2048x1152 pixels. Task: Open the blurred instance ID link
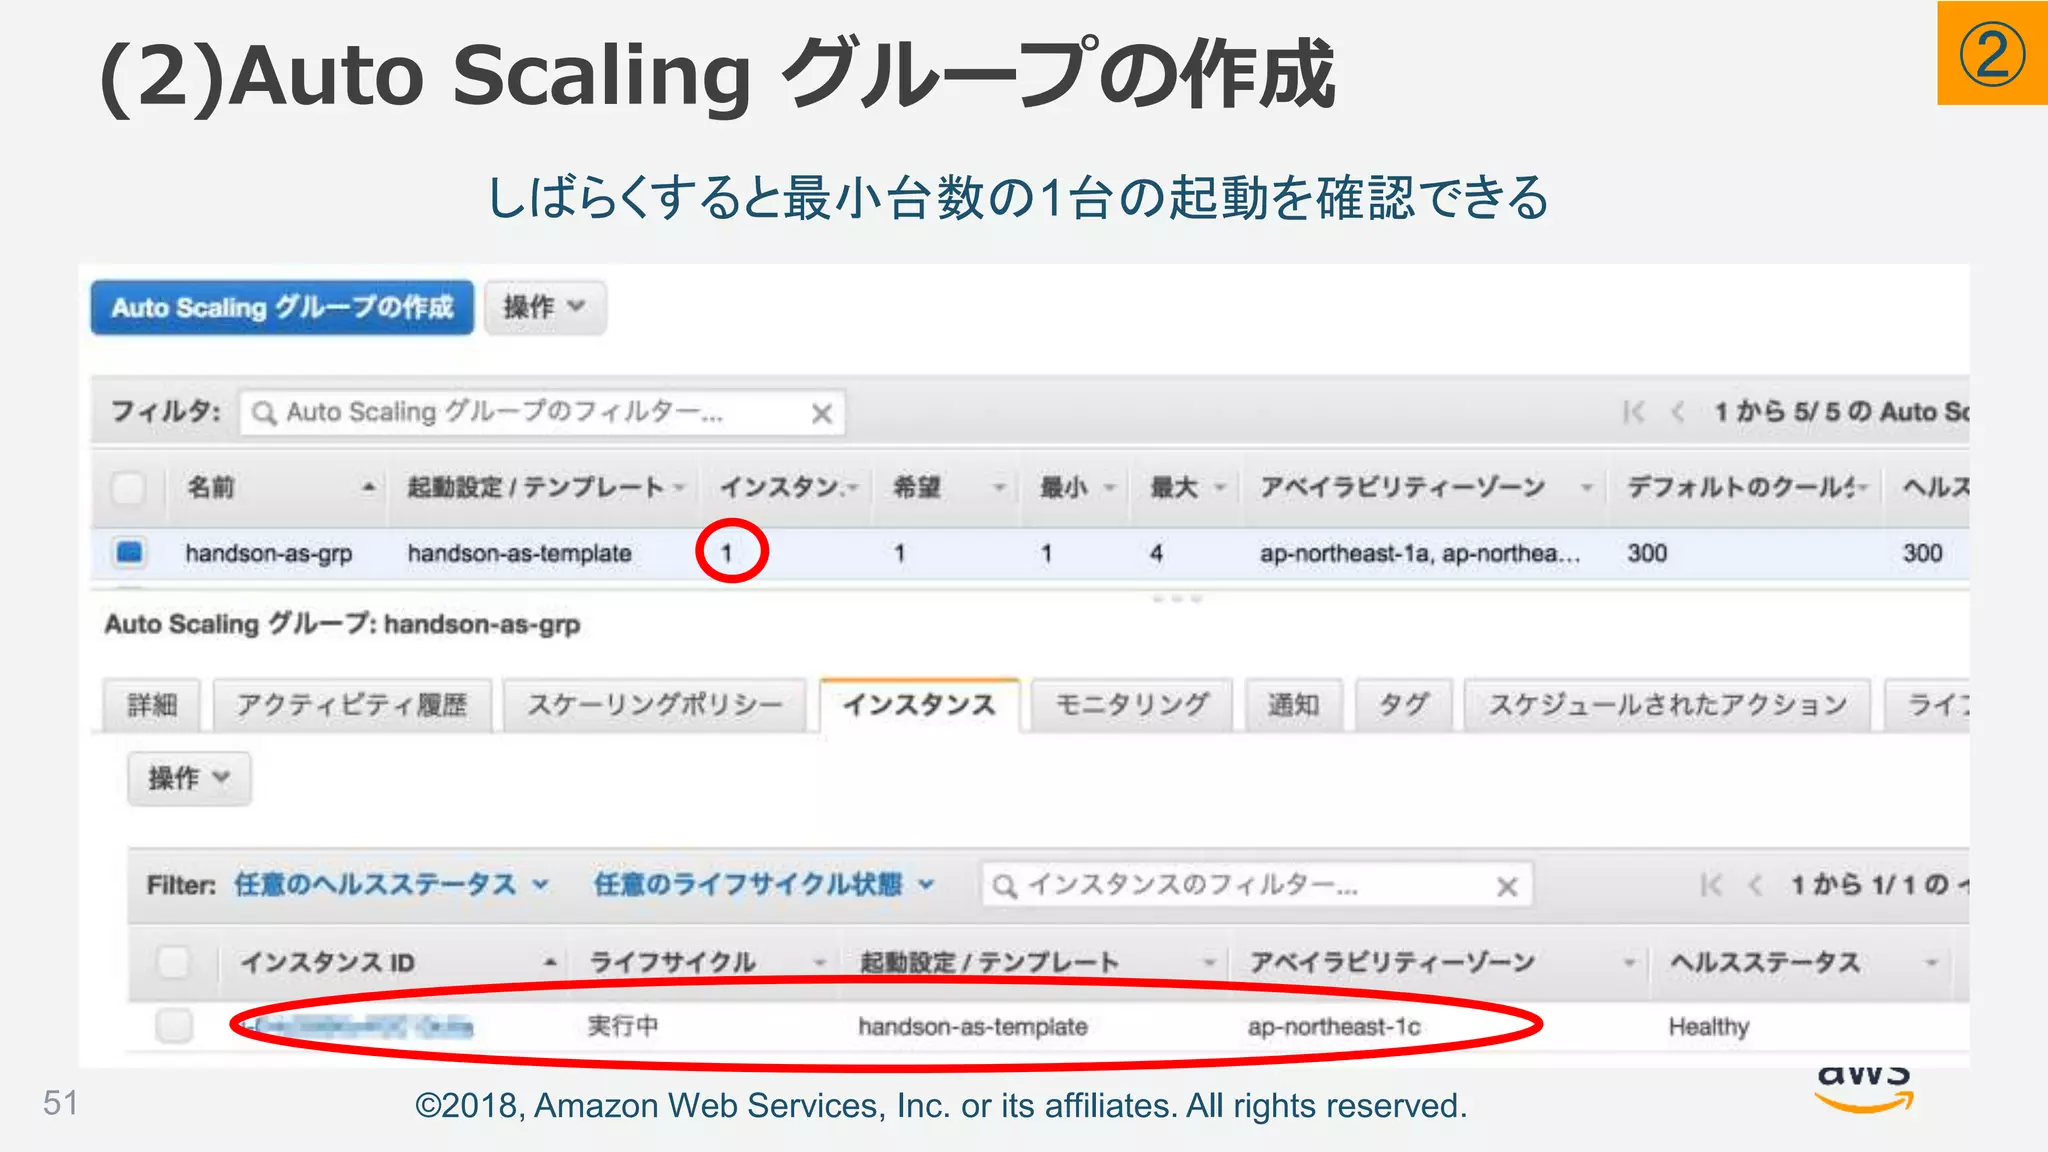click(x=359, y=1025)
